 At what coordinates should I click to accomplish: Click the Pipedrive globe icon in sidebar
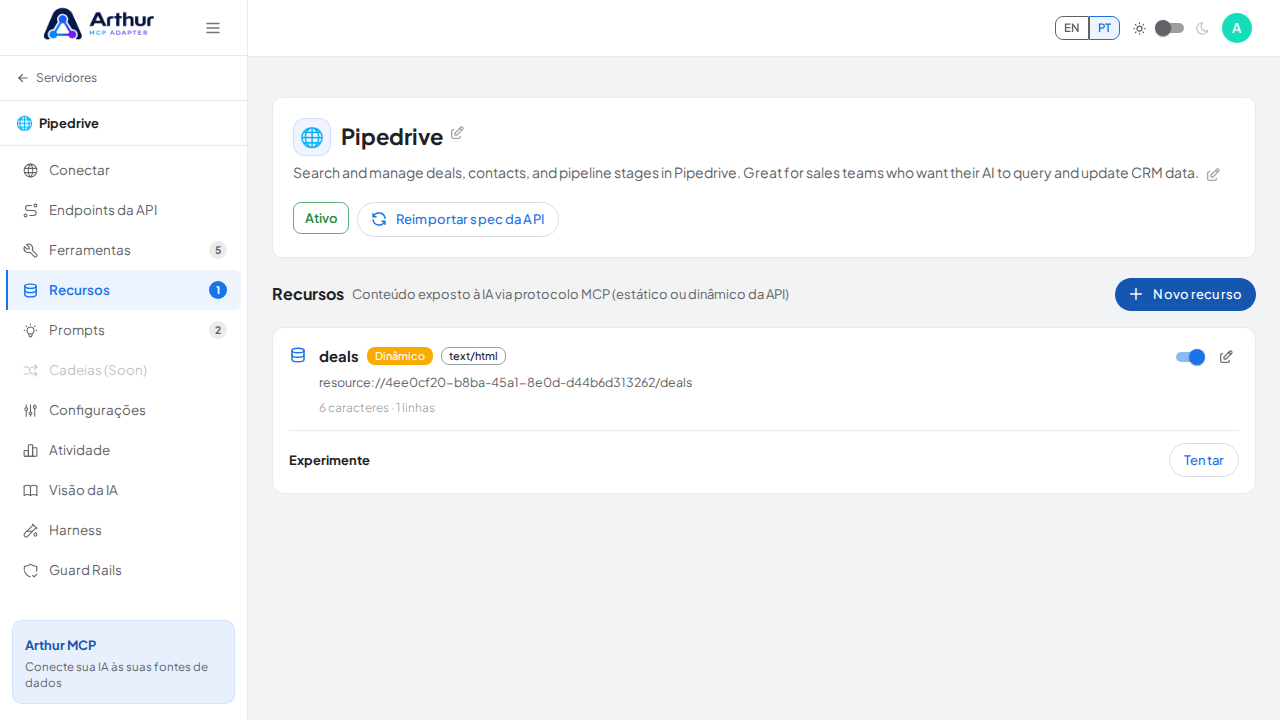pyautogui.click(x=25, y=123)
